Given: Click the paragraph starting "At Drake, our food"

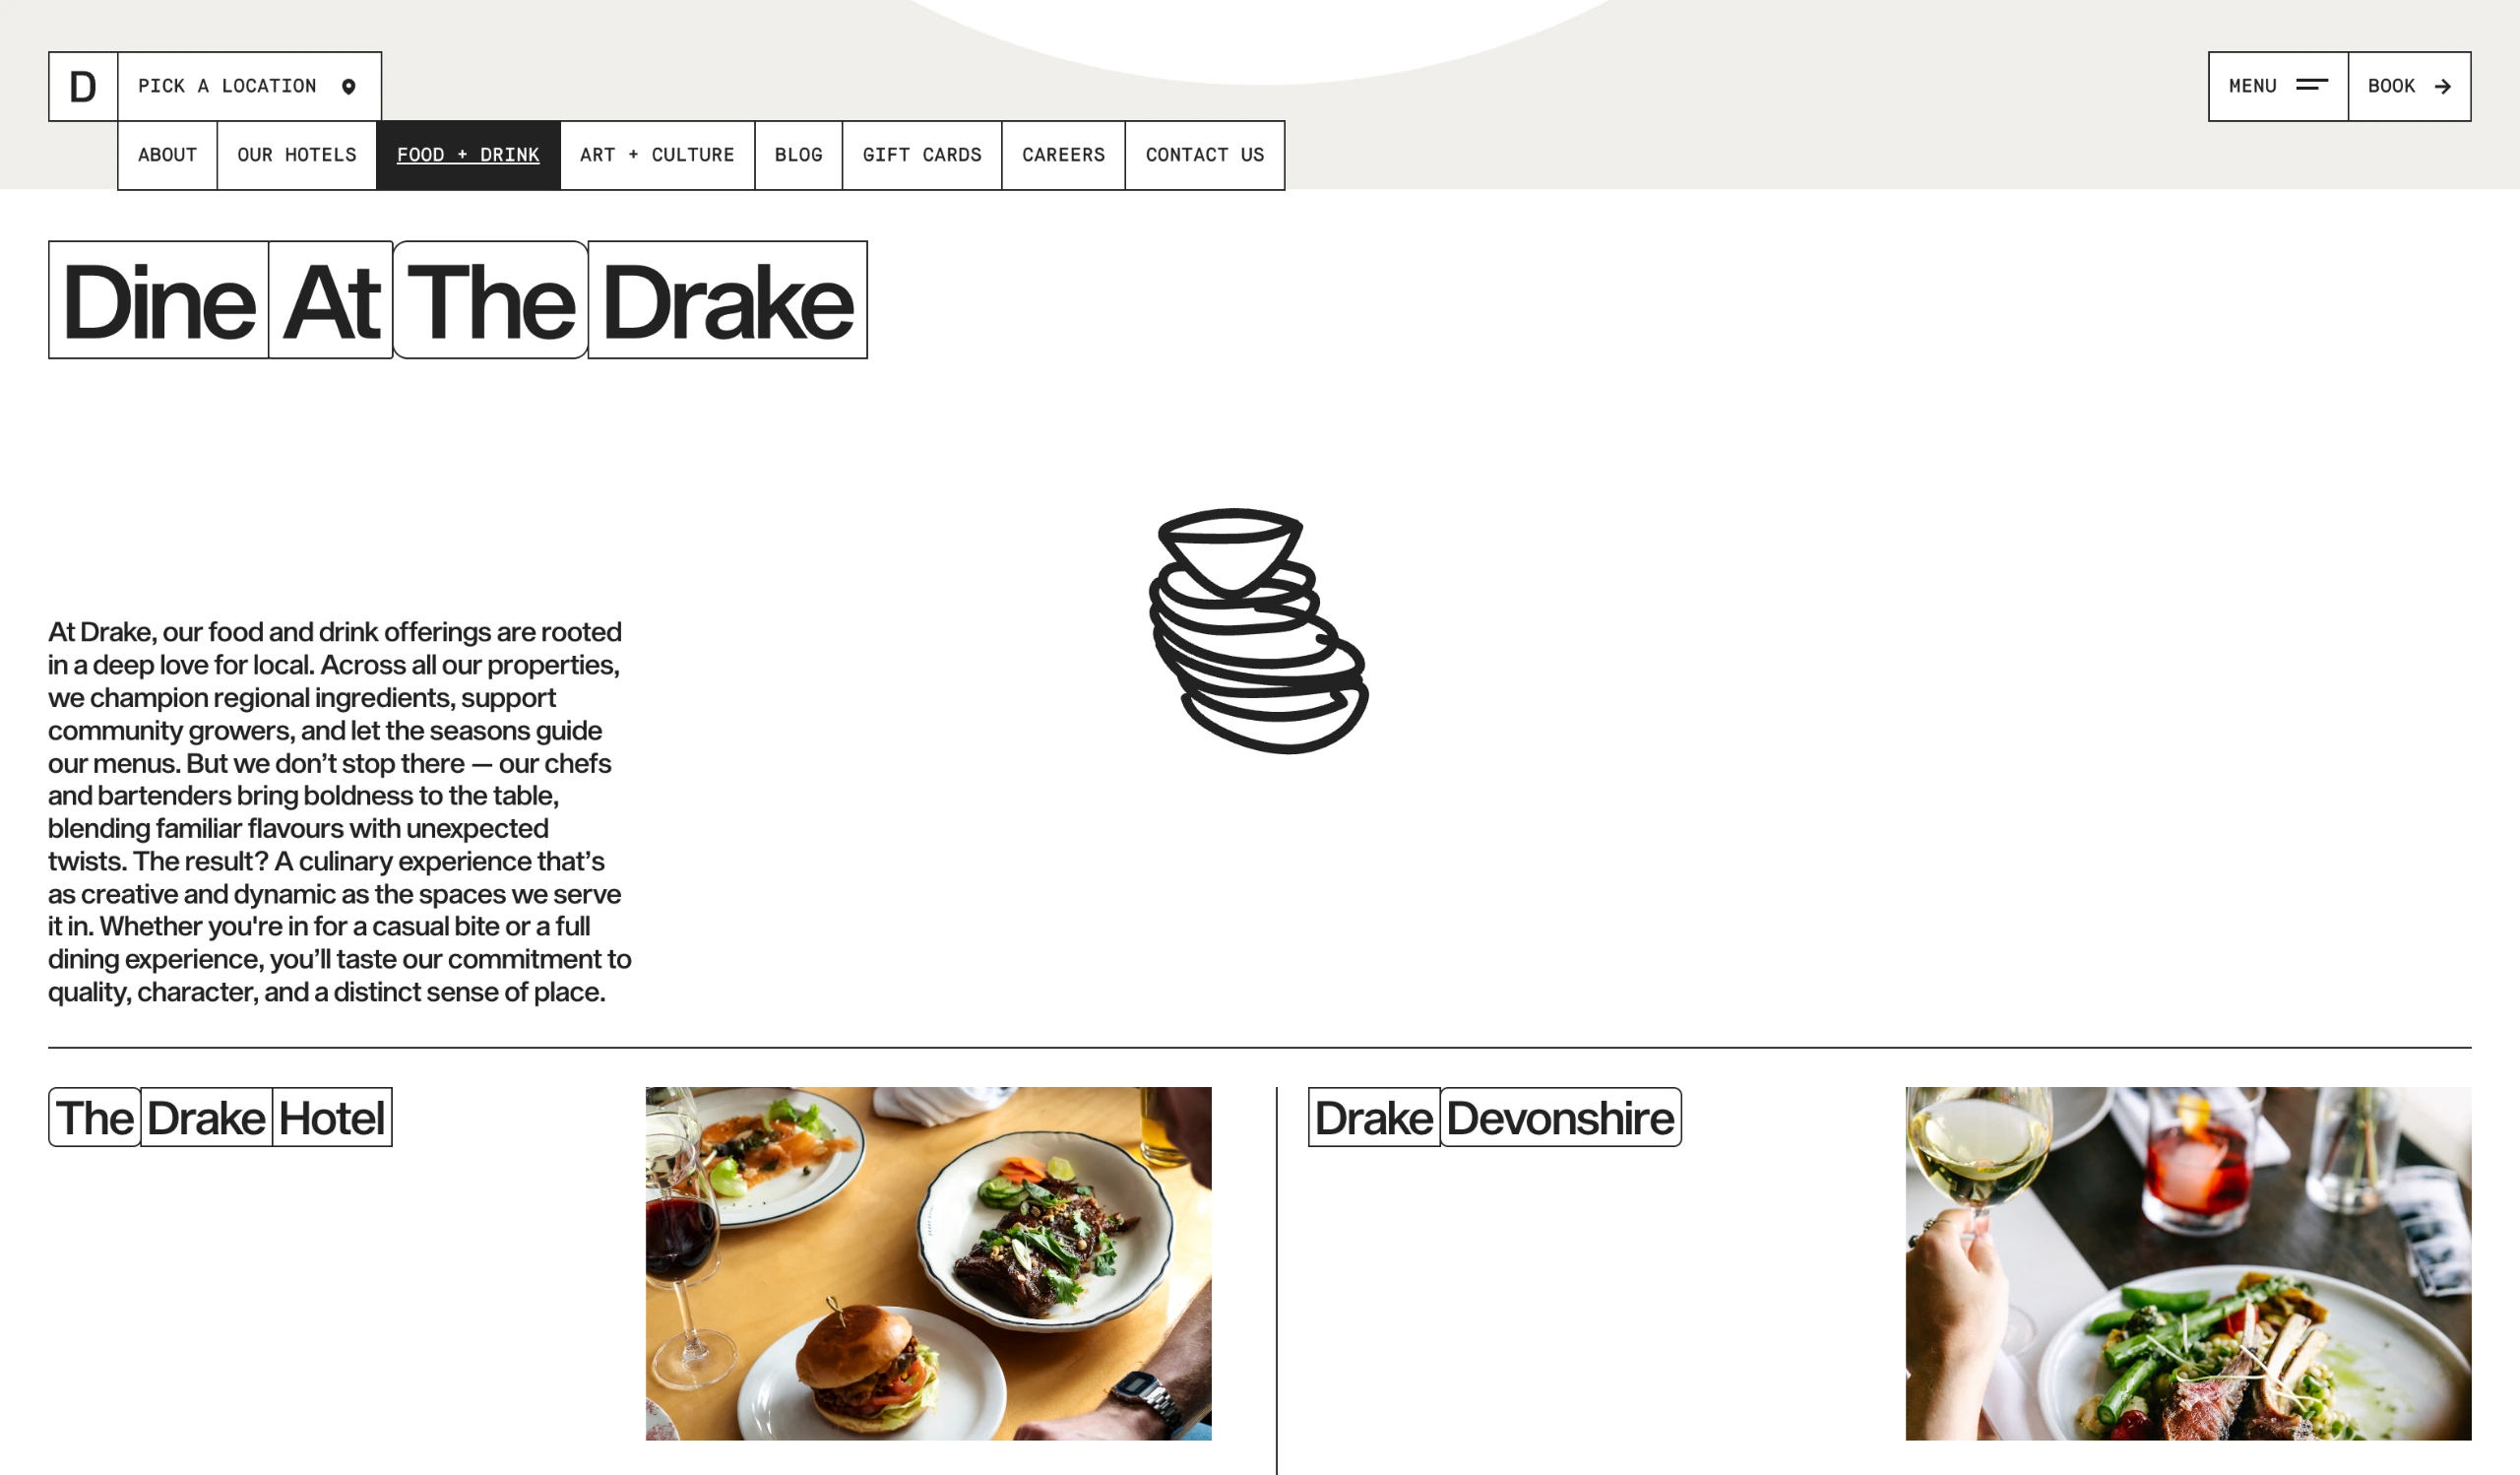Looking at the screenshot, I should [340, 812].
